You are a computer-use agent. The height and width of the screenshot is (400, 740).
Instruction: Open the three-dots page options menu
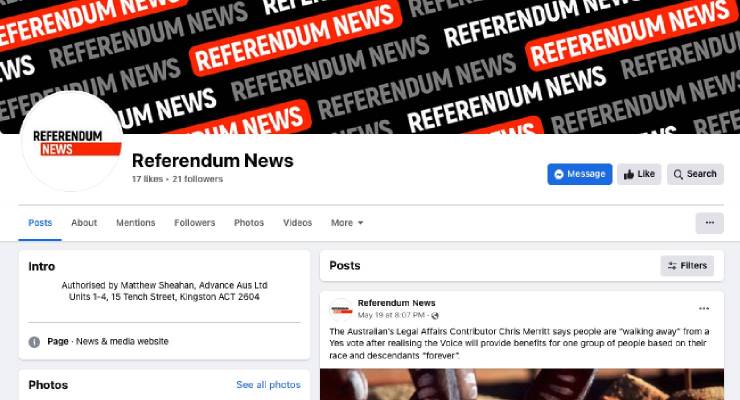pos(709,223)
